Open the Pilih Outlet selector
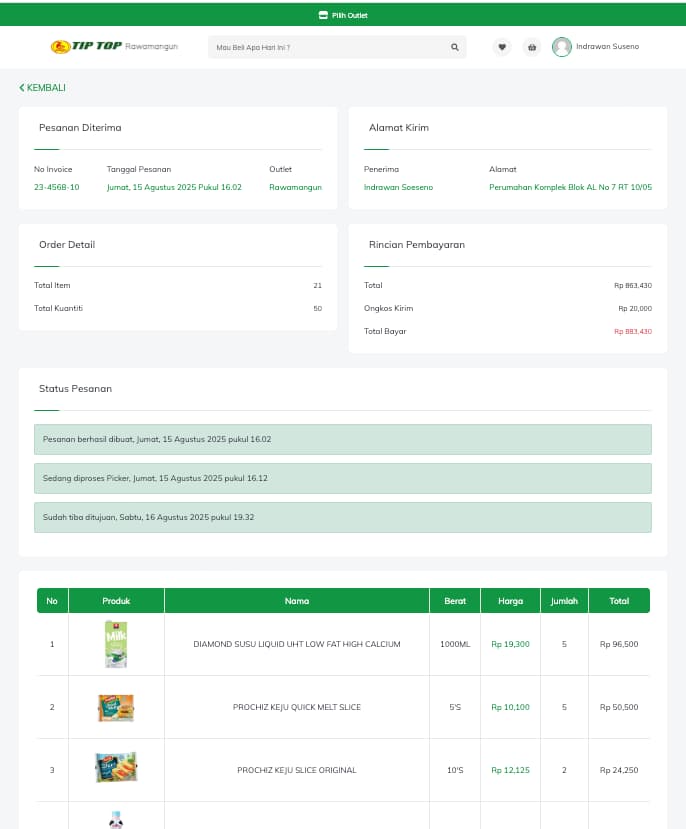This screenshot has height=829, width=686. pyautogui.click(x=343, y=15)
